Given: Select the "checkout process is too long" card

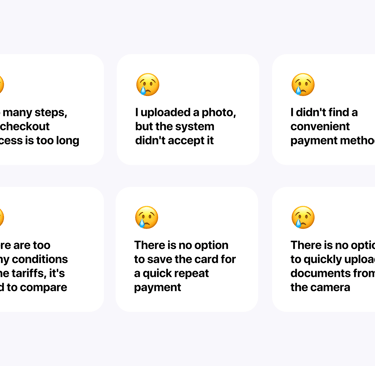Looking at the screenshot, I should tap(52, 109).
